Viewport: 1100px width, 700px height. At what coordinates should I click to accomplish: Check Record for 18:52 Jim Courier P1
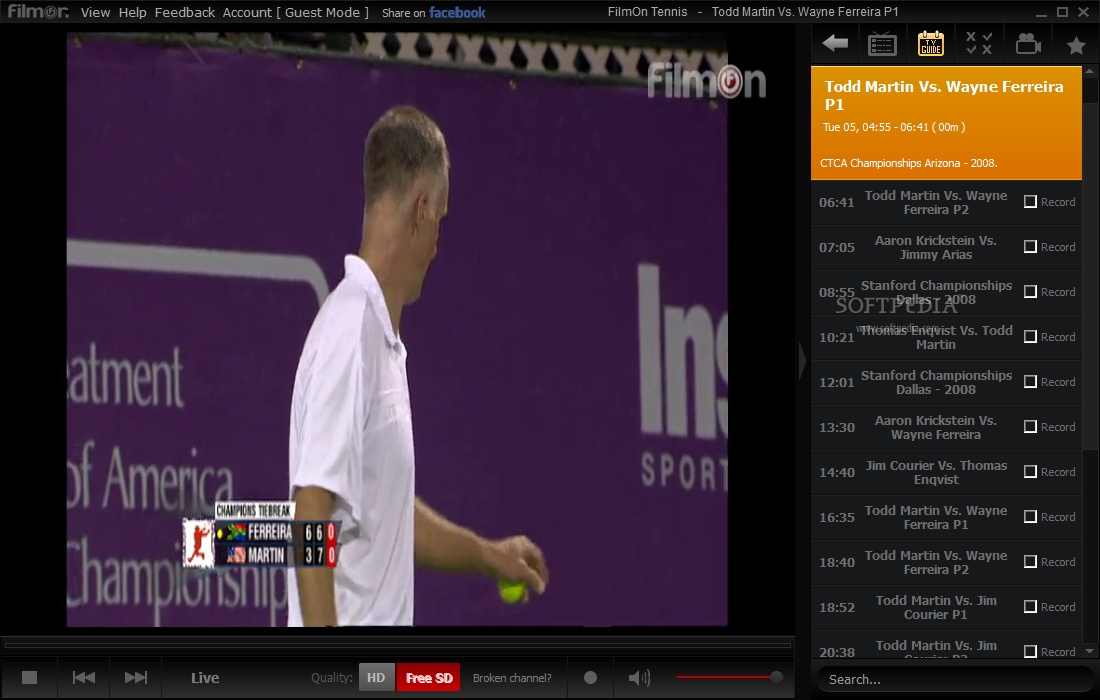click(1030, 606)
